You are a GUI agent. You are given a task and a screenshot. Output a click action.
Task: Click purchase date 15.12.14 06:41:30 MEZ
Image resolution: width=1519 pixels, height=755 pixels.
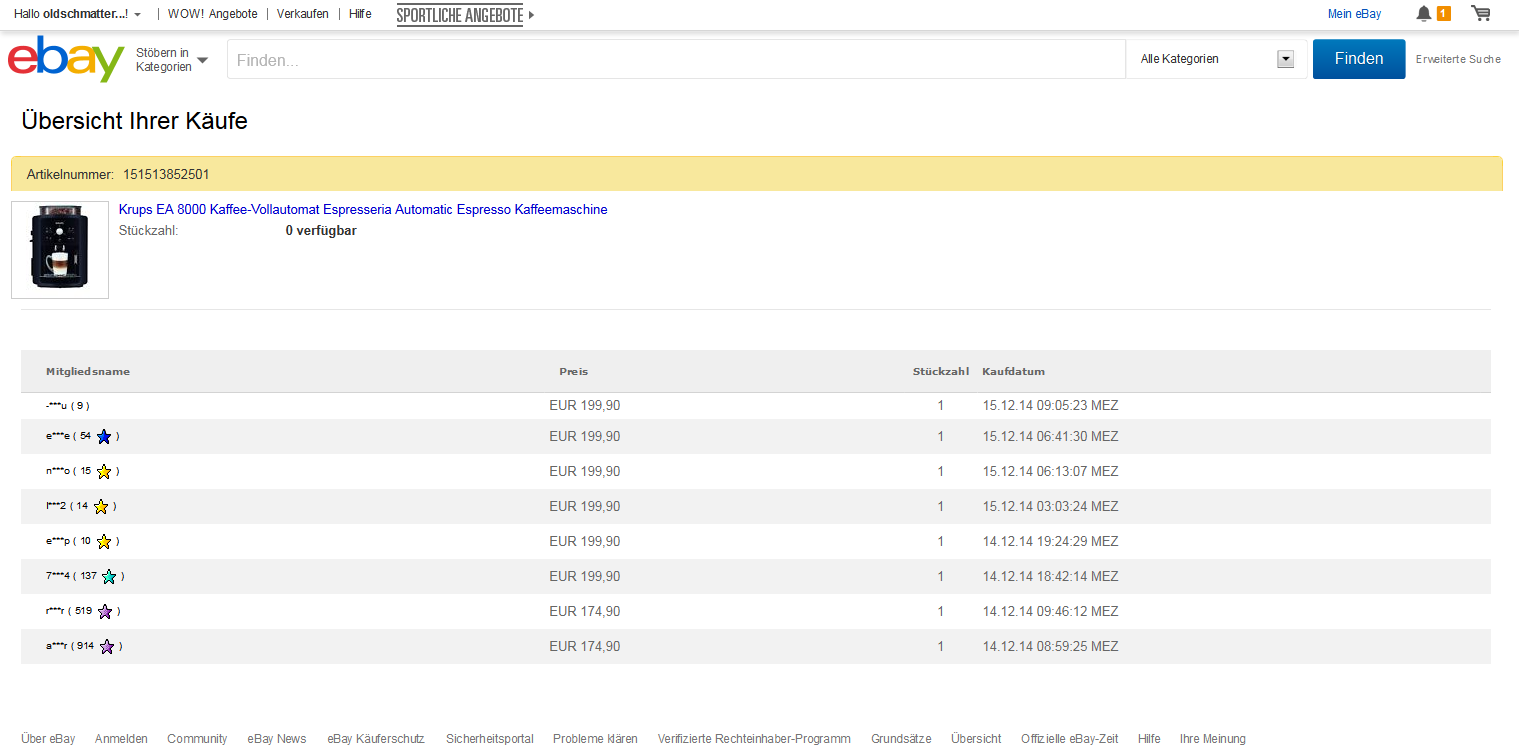coord(1050,436)
